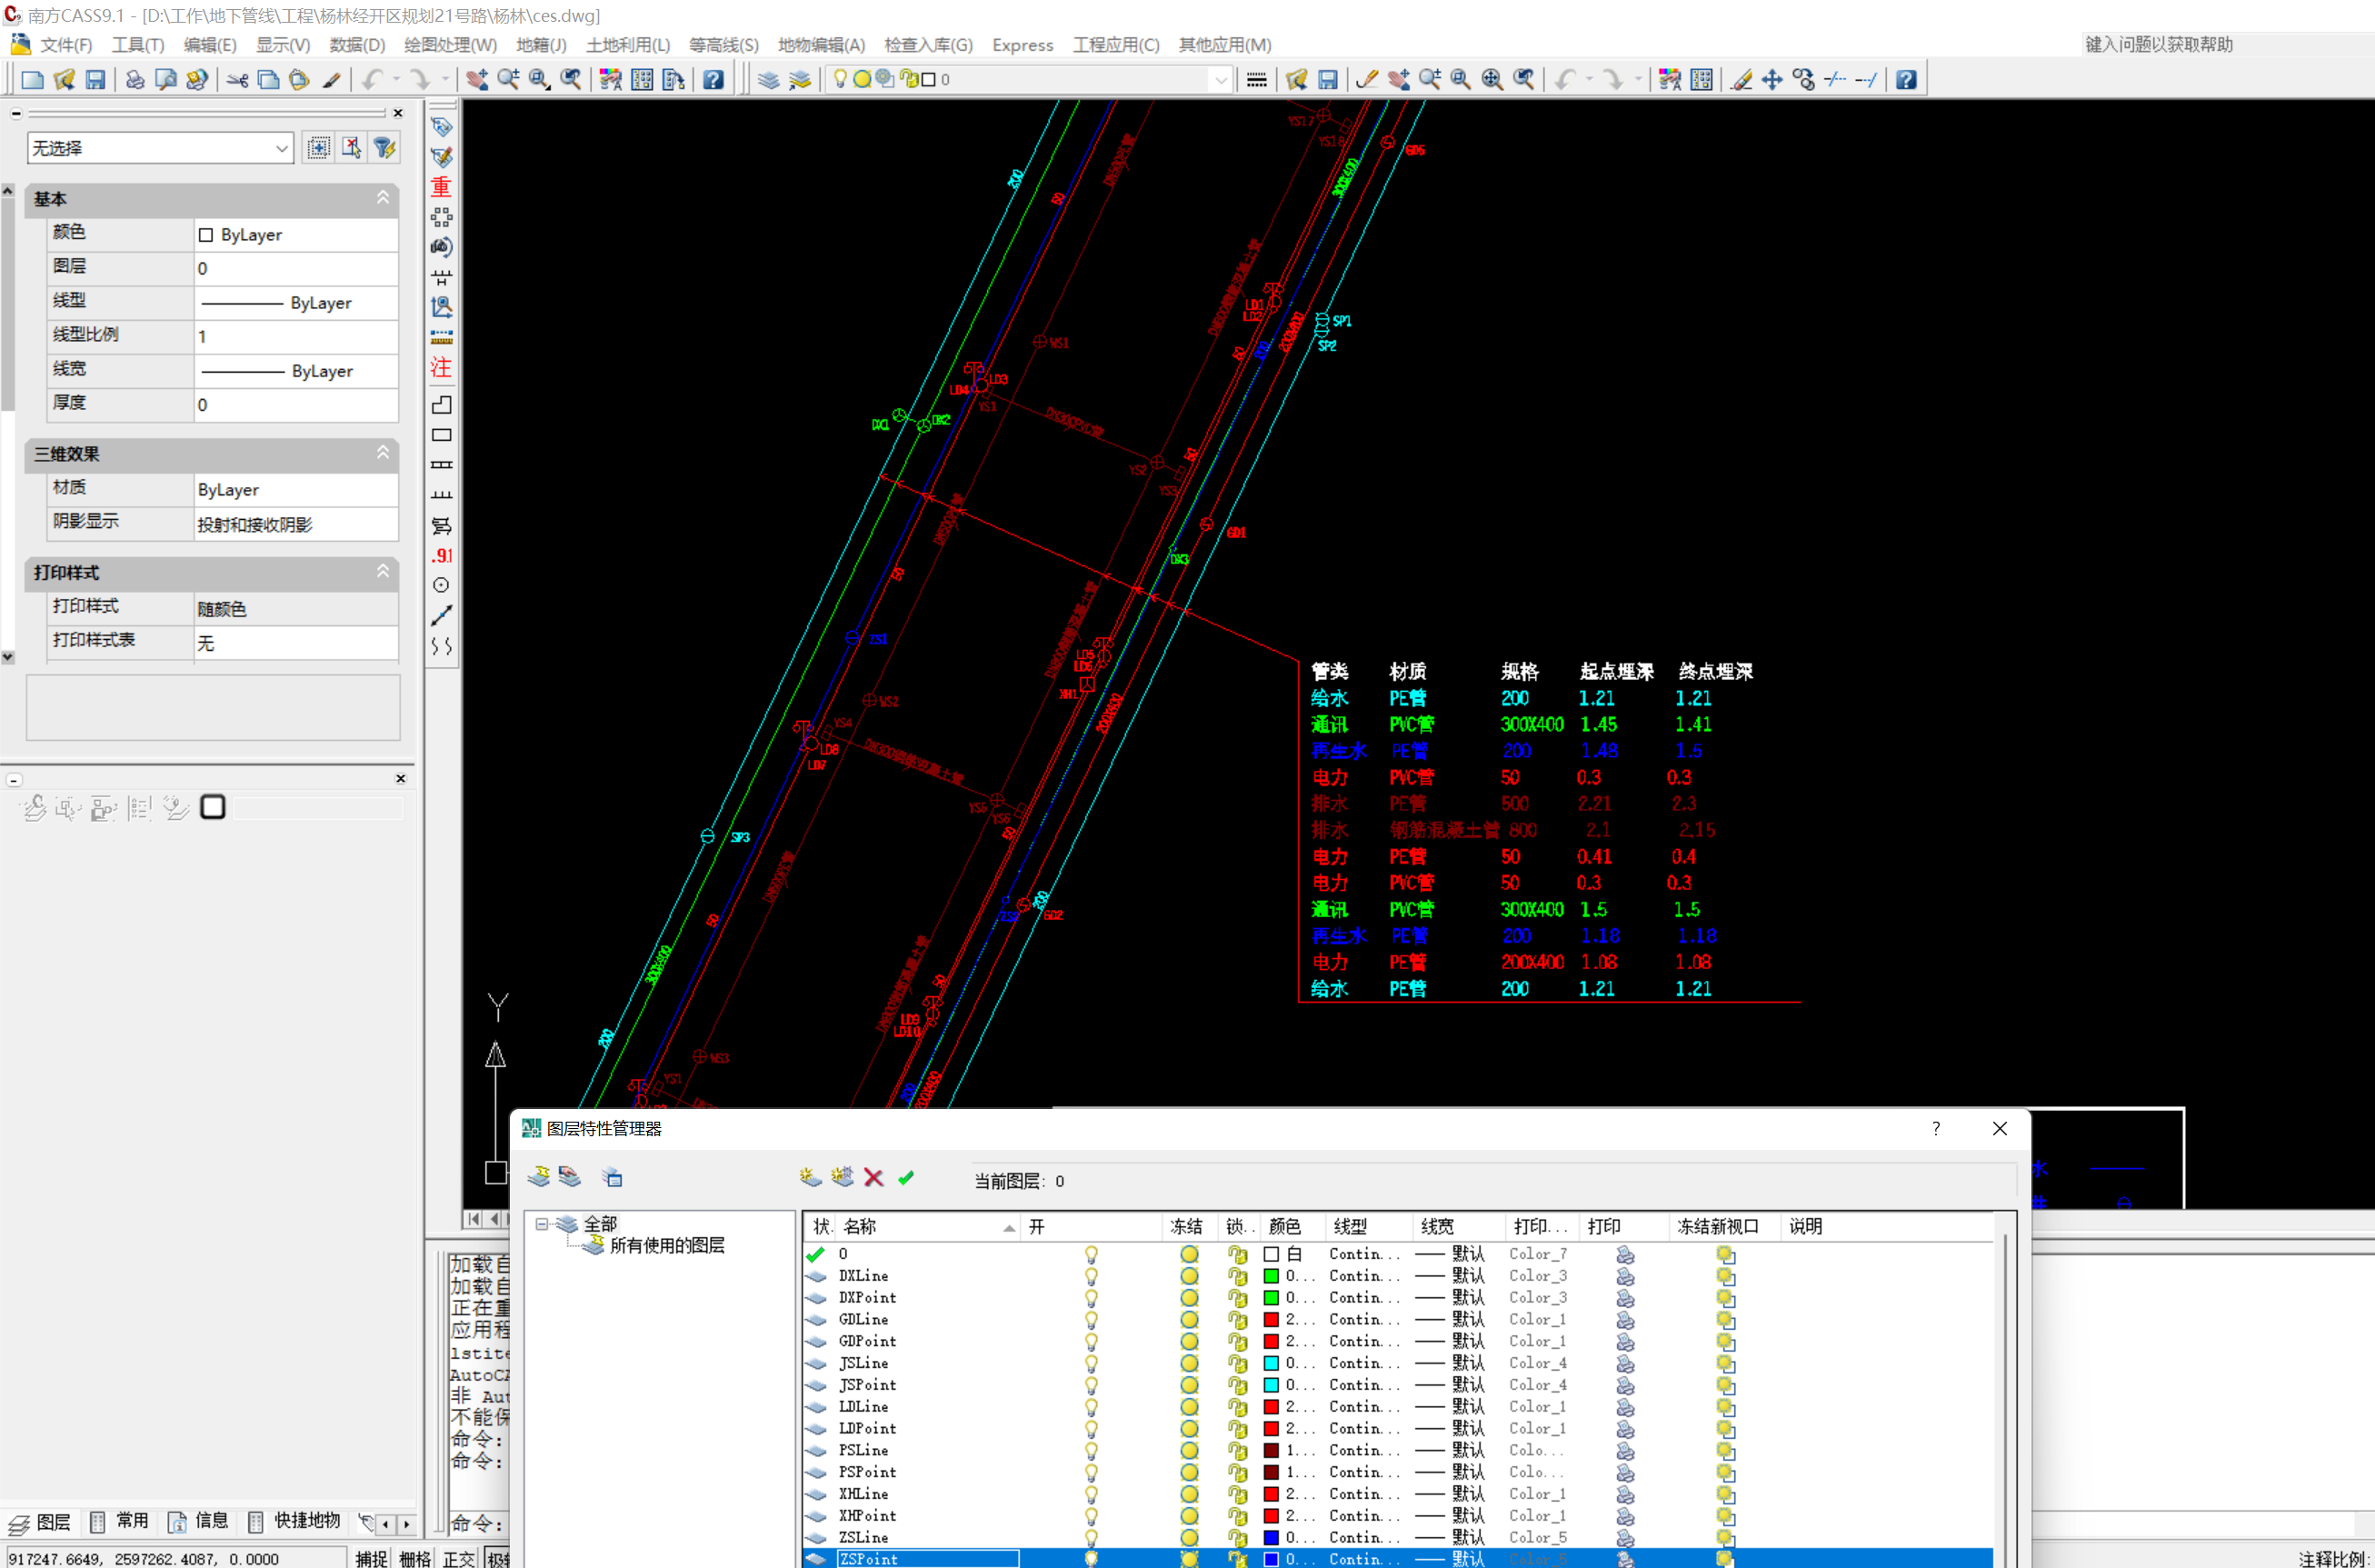Click Layer States Manager button
This screenshot has width=2375, height=1568.
pos(612,1178)
